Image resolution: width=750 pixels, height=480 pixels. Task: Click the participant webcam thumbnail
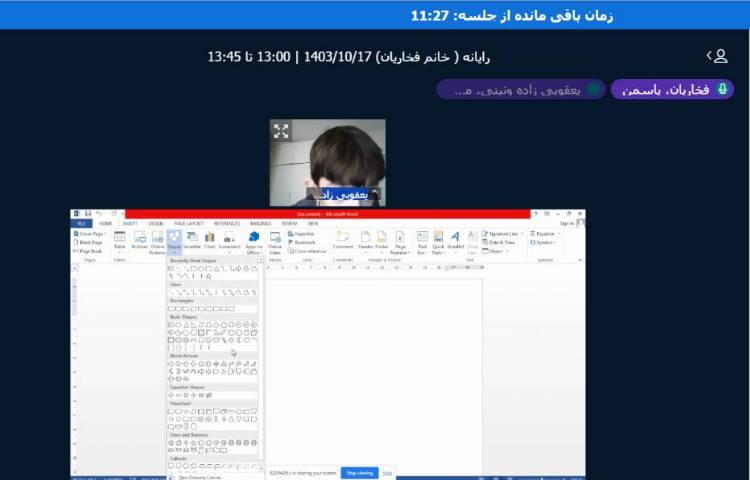(x=328, y=163)
